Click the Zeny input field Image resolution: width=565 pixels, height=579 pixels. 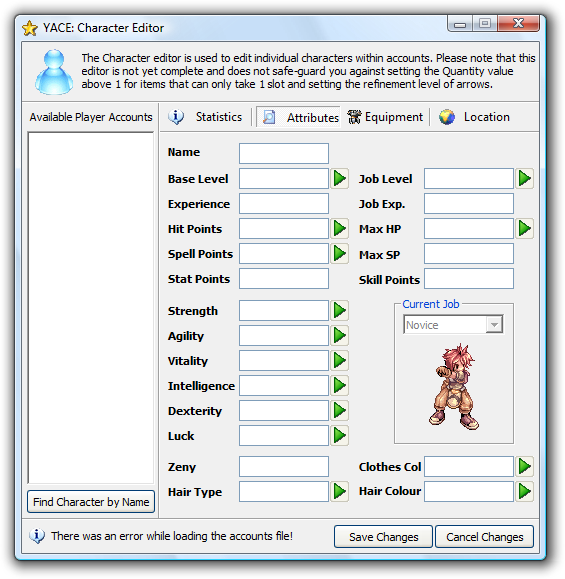(284, 466)
